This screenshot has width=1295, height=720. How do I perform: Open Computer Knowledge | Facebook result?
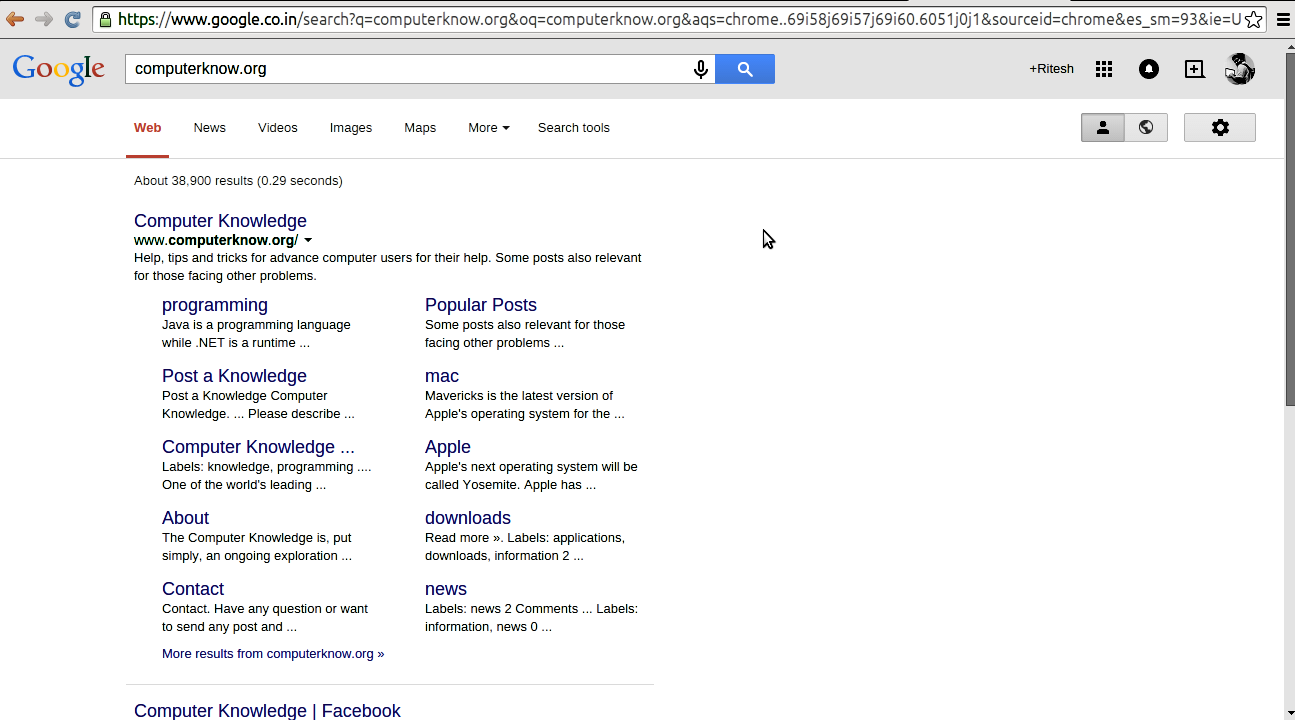click(x=267, y=710)
